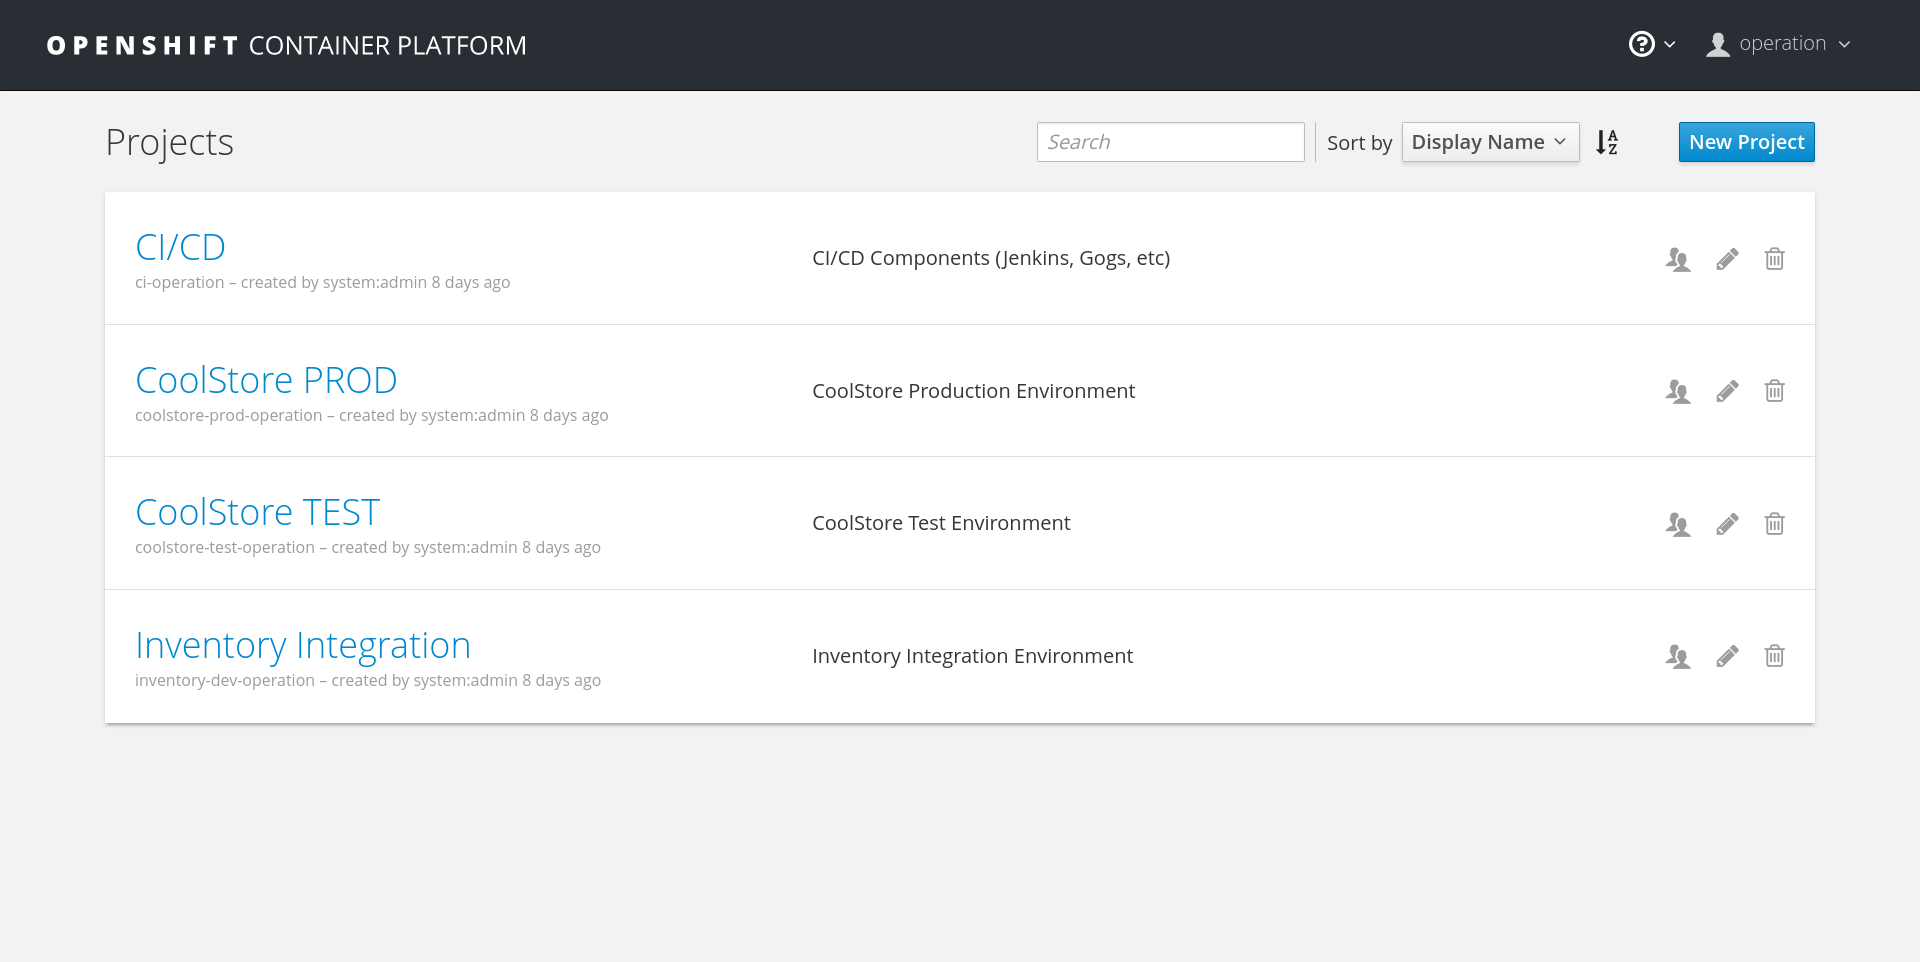This screenshot has width=1920, height=962.
Task: Delete the CoolStore PROD project
Action: 1774,391
